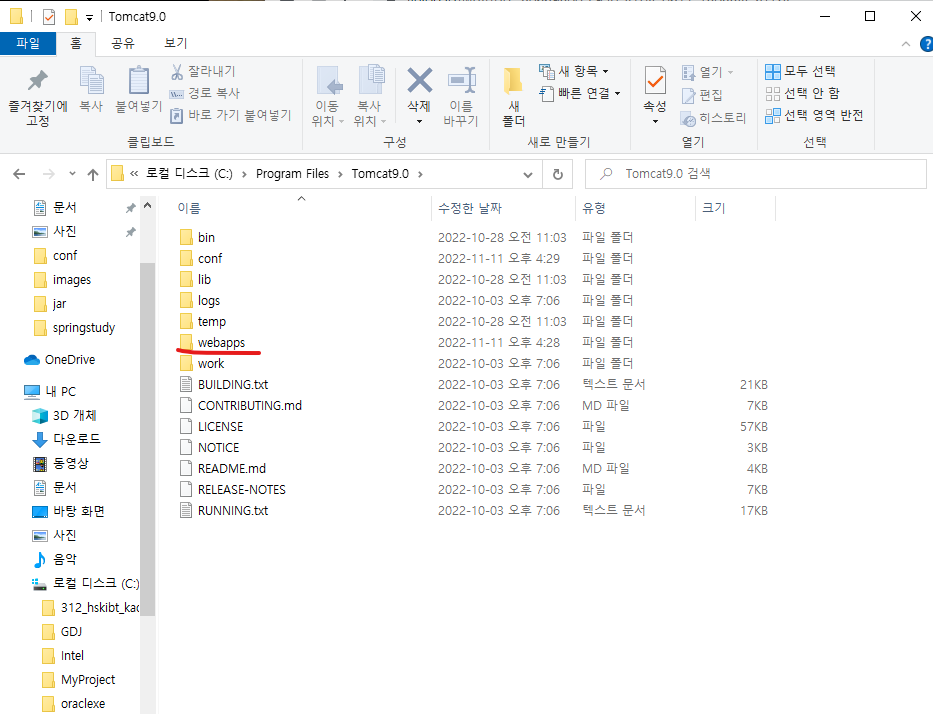Click History (히스토리) in ribbon
The width and height of the screenshot is (933, 714).
pos(713,118)
